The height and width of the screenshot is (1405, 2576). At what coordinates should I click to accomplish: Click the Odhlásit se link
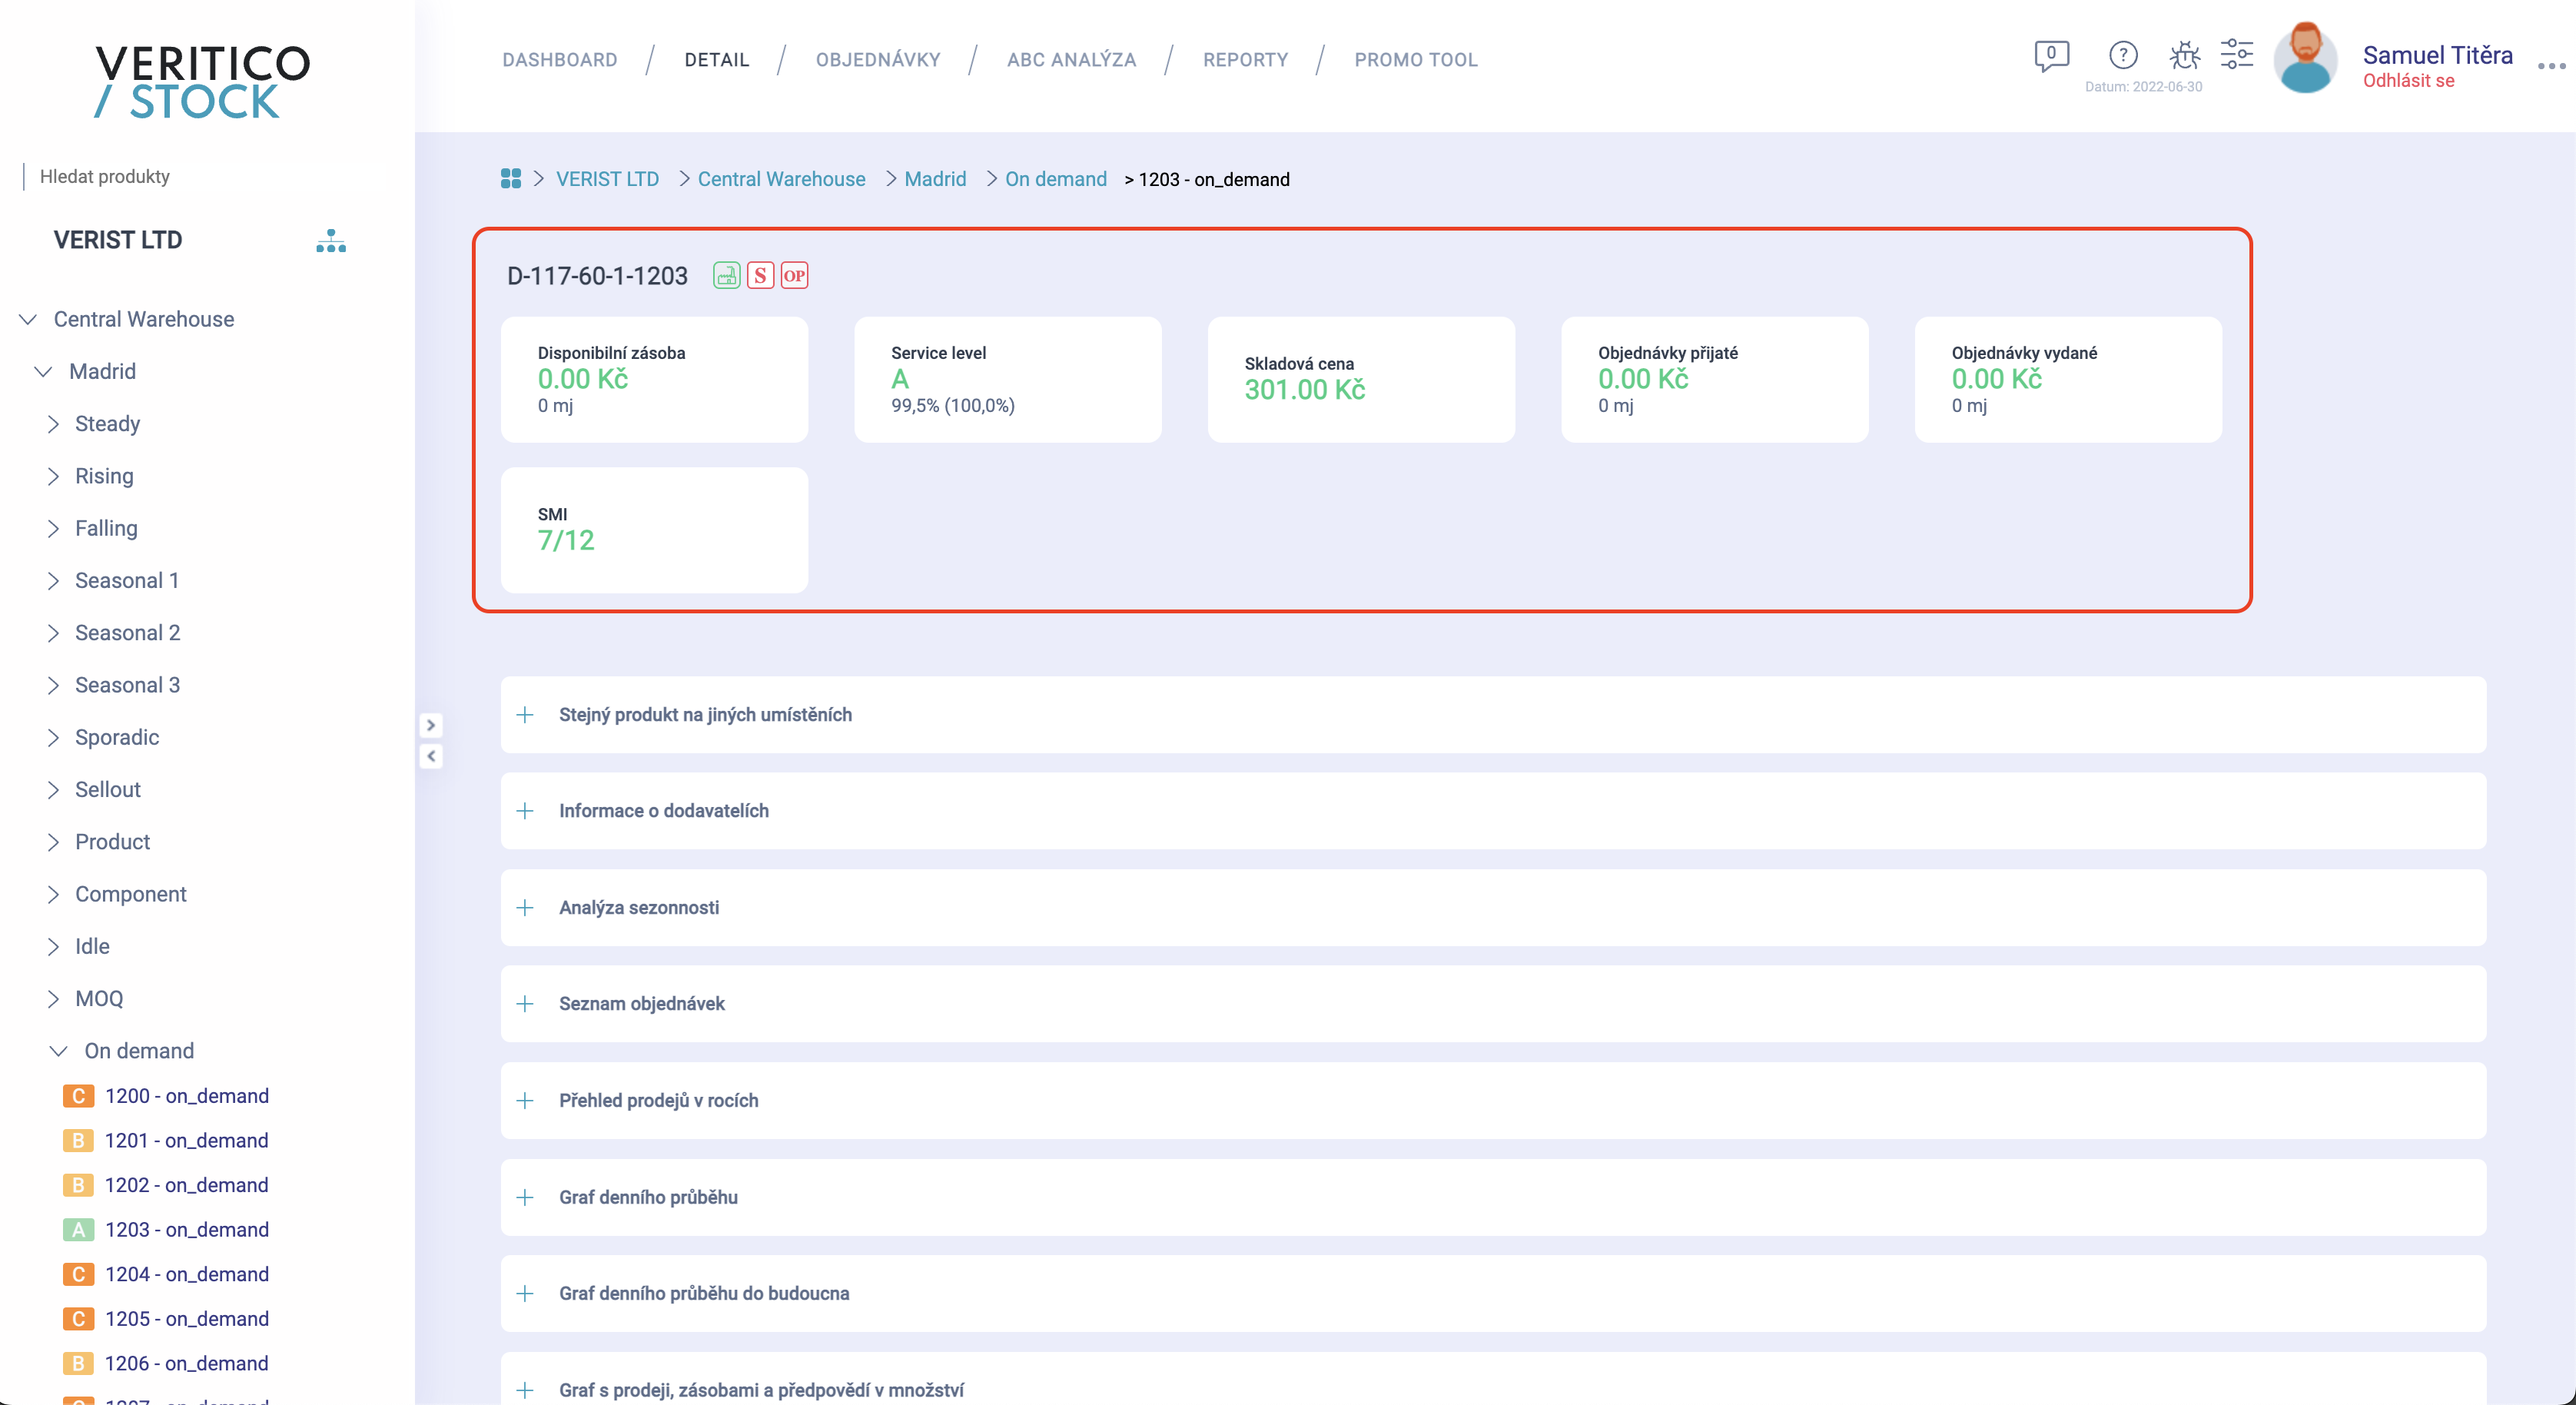click(x=2407, y=81)
